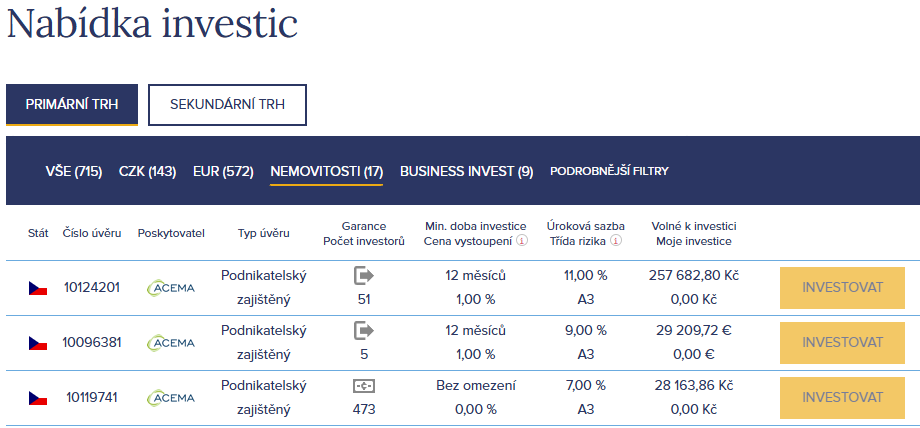Image resolution: width=920 pixels, height=428 pixels.
Task: Click the info icon beside Cena vystoupení
Action: [x=522, y=241]
